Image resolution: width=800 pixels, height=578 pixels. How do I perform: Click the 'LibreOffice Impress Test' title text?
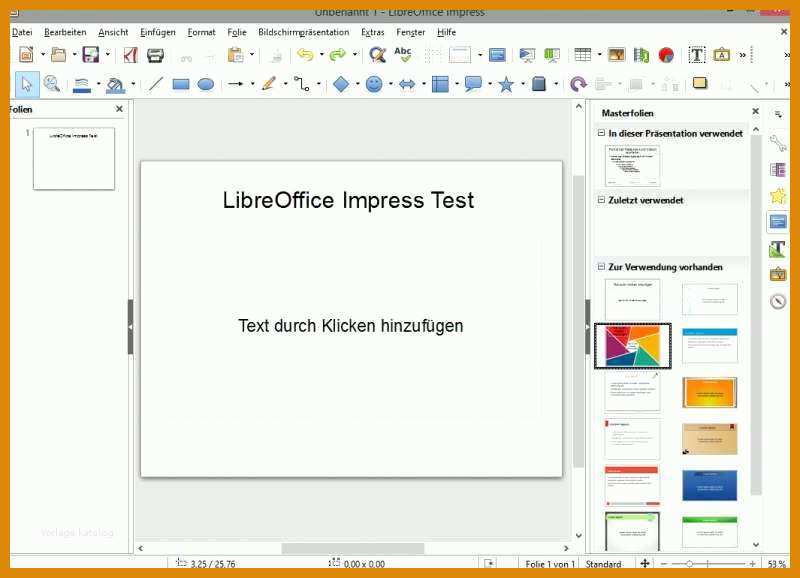[x=348, y=200]
